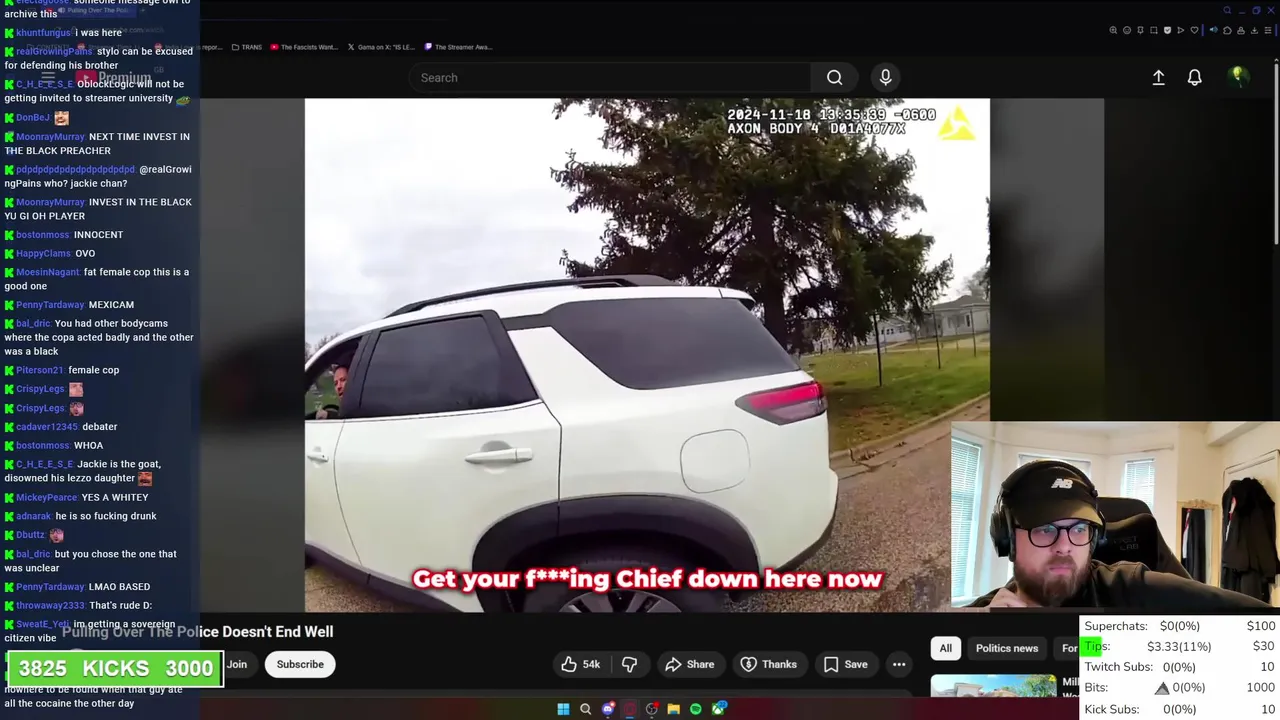Like the video with 54k likes
This screenshot has height=720, width=1280.
coord(580,664)
